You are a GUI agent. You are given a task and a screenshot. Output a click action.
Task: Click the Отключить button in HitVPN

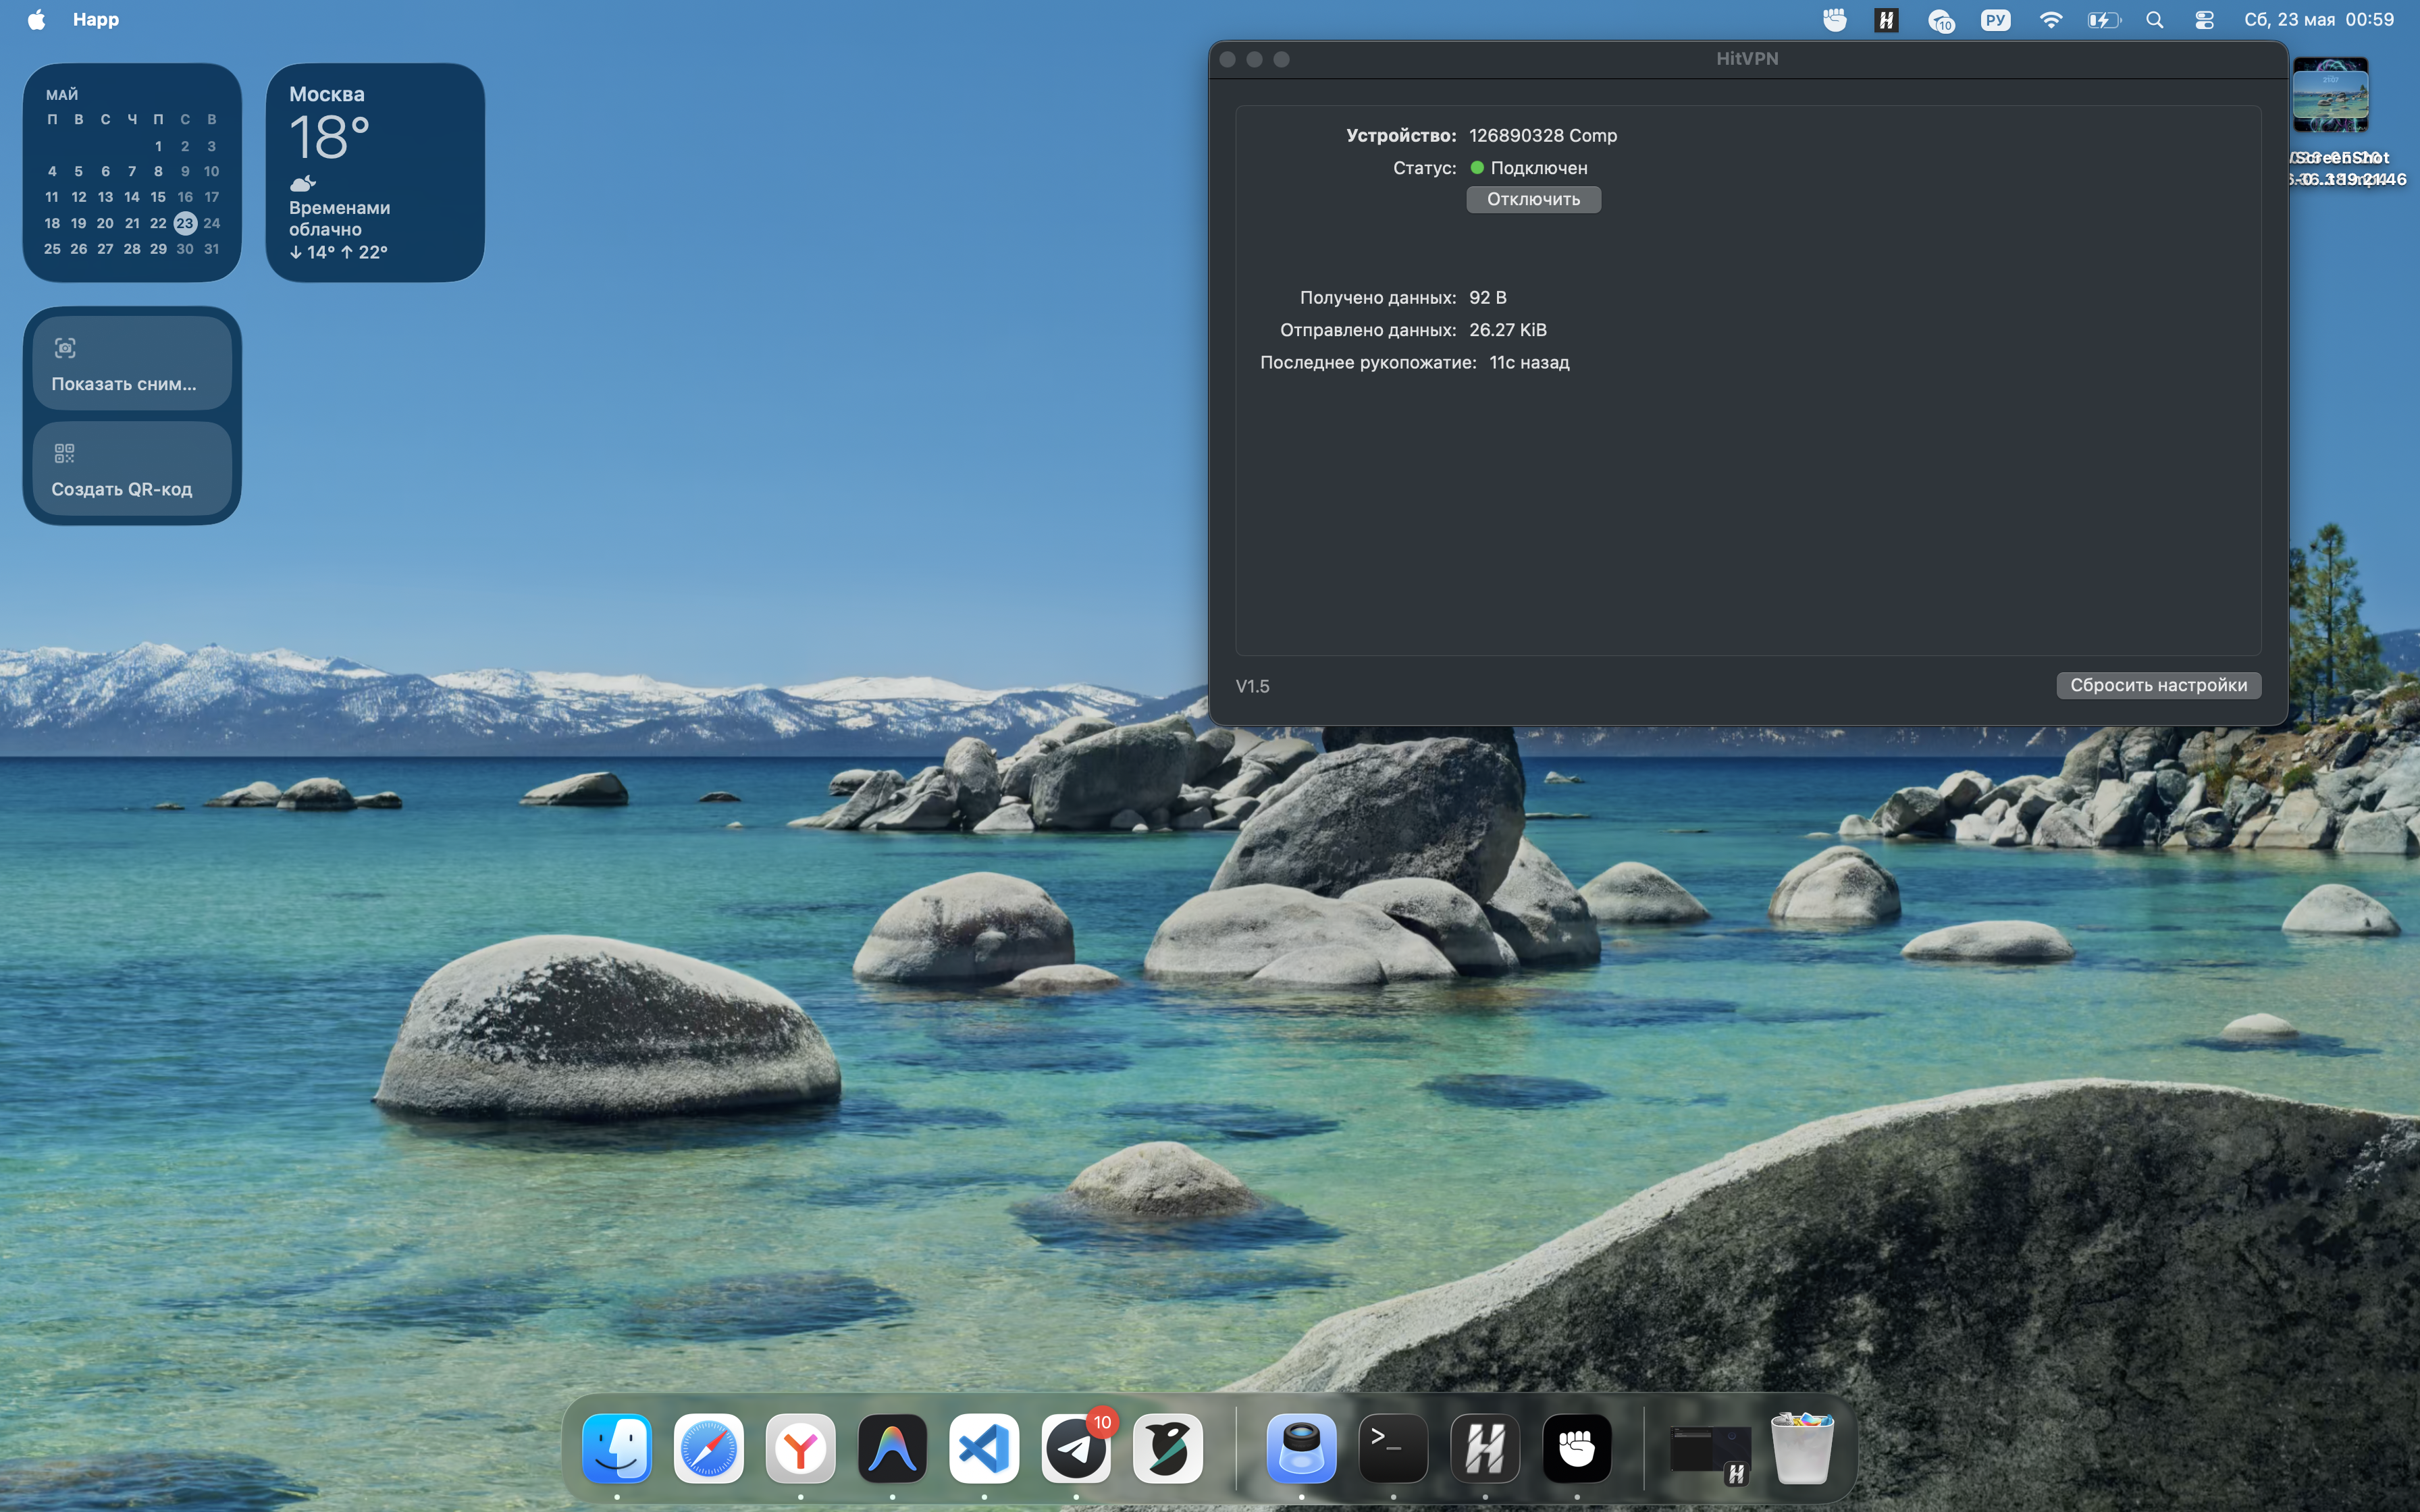(x=1533, y=199)
